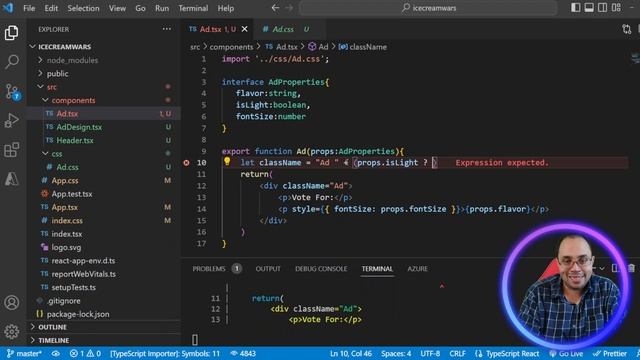
Task: Click the 4843 status bar item
Action: [x=243, y=353]
